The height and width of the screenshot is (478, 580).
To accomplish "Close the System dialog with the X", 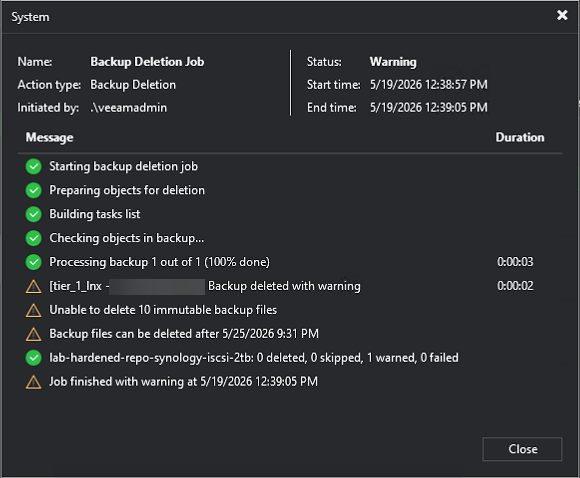I will pos(562,15).
